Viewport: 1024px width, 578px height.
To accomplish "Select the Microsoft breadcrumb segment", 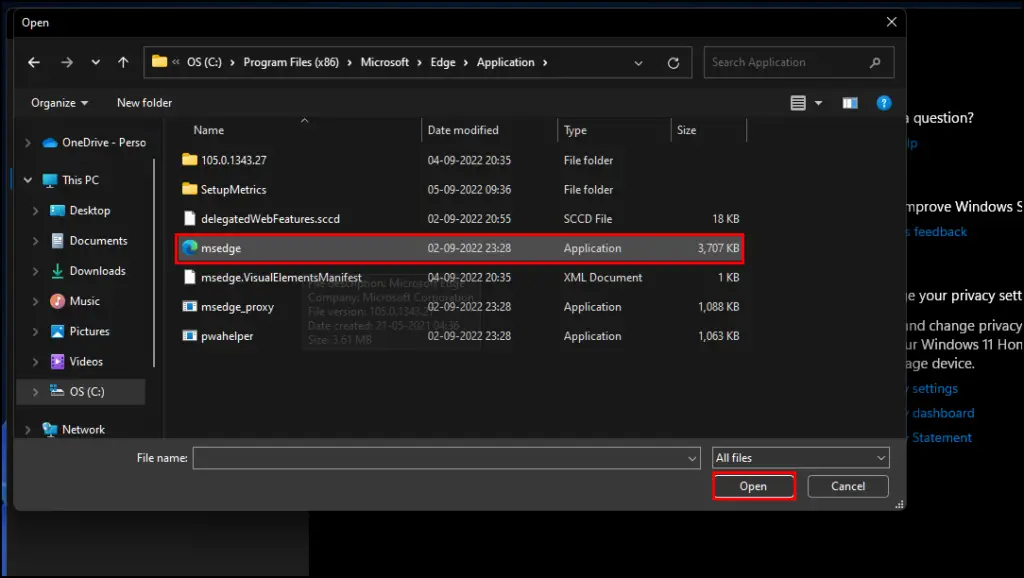I will pos(385,62).
